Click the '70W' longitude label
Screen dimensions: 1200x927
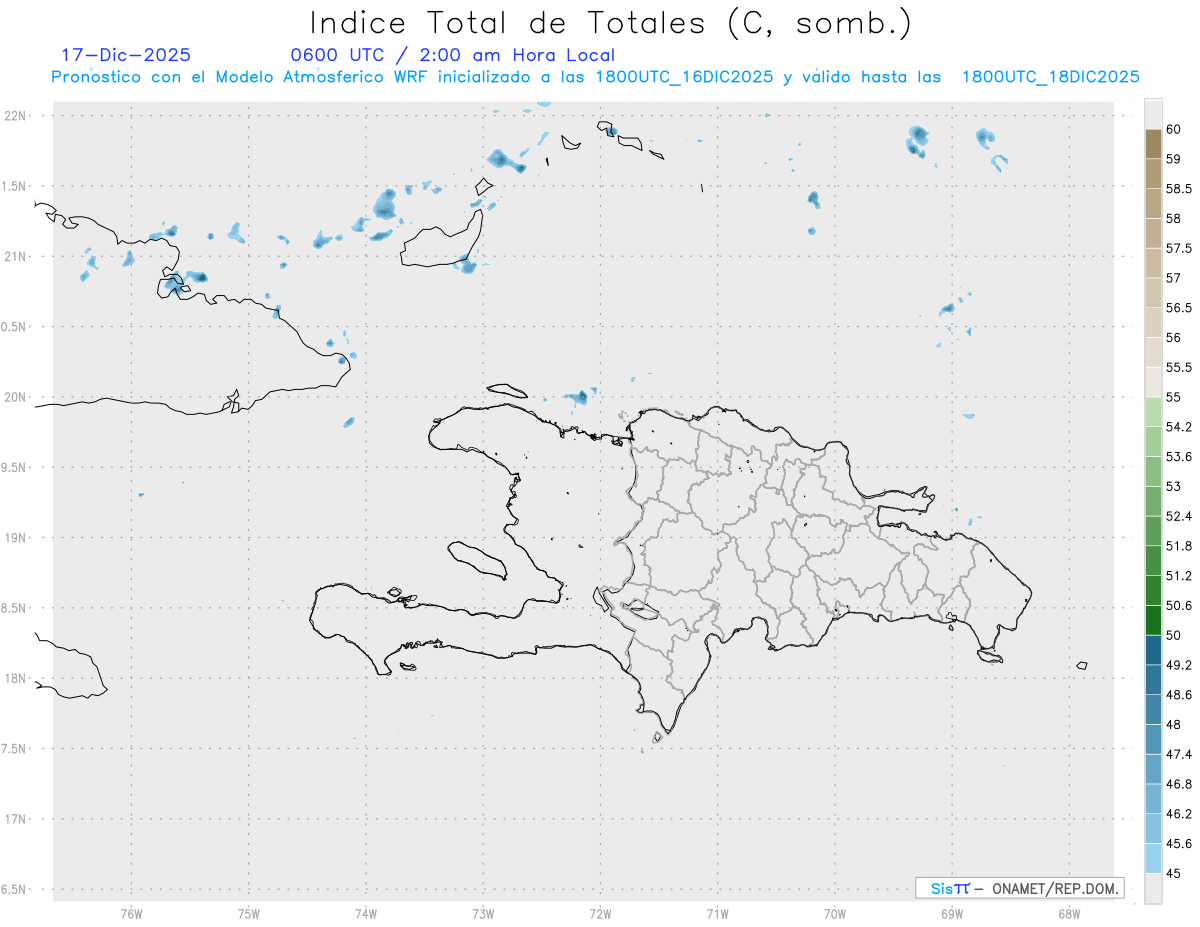(835, 913)
